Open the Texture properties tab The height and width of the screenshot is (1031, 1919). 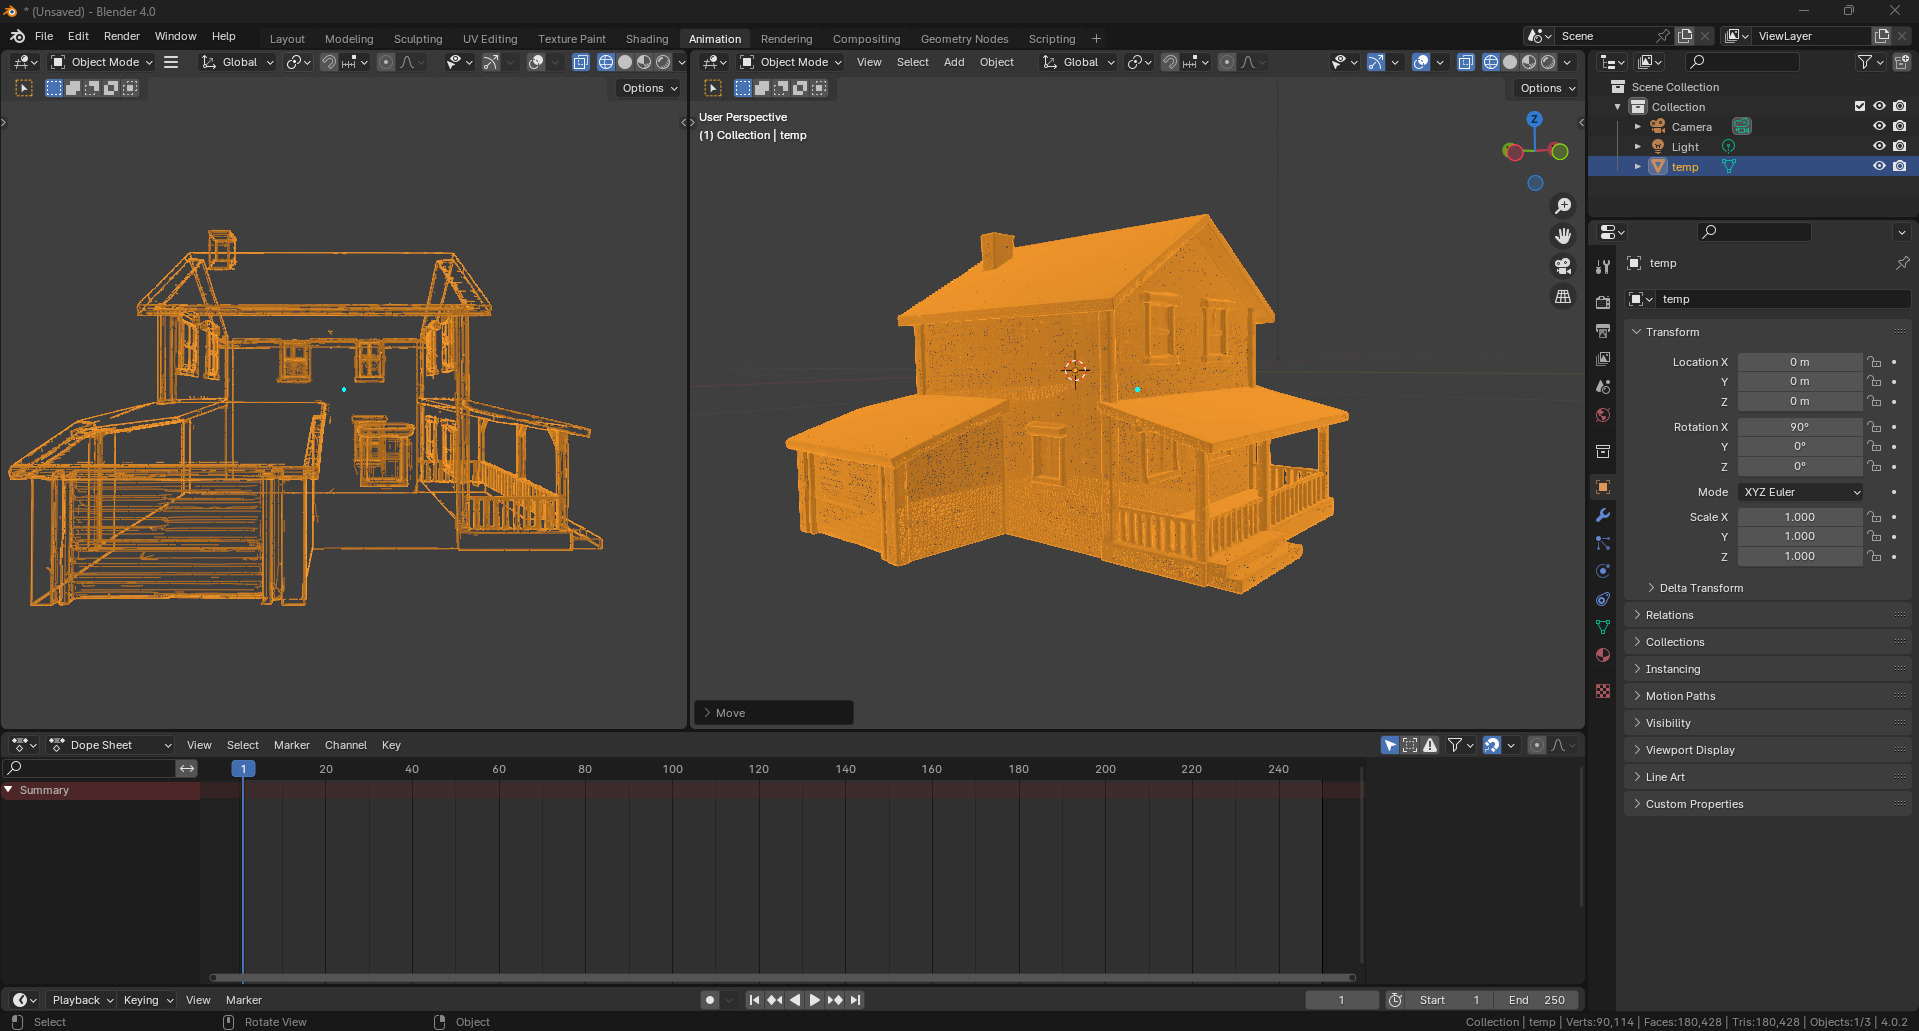[1603, 691]
